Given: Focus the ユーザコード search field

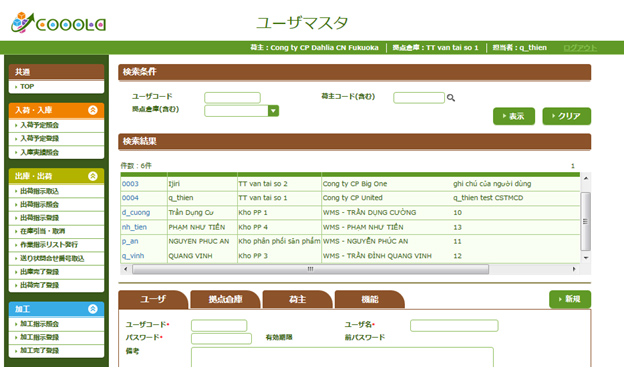Looking at the screenshot, I should click(x=232, y=97).
